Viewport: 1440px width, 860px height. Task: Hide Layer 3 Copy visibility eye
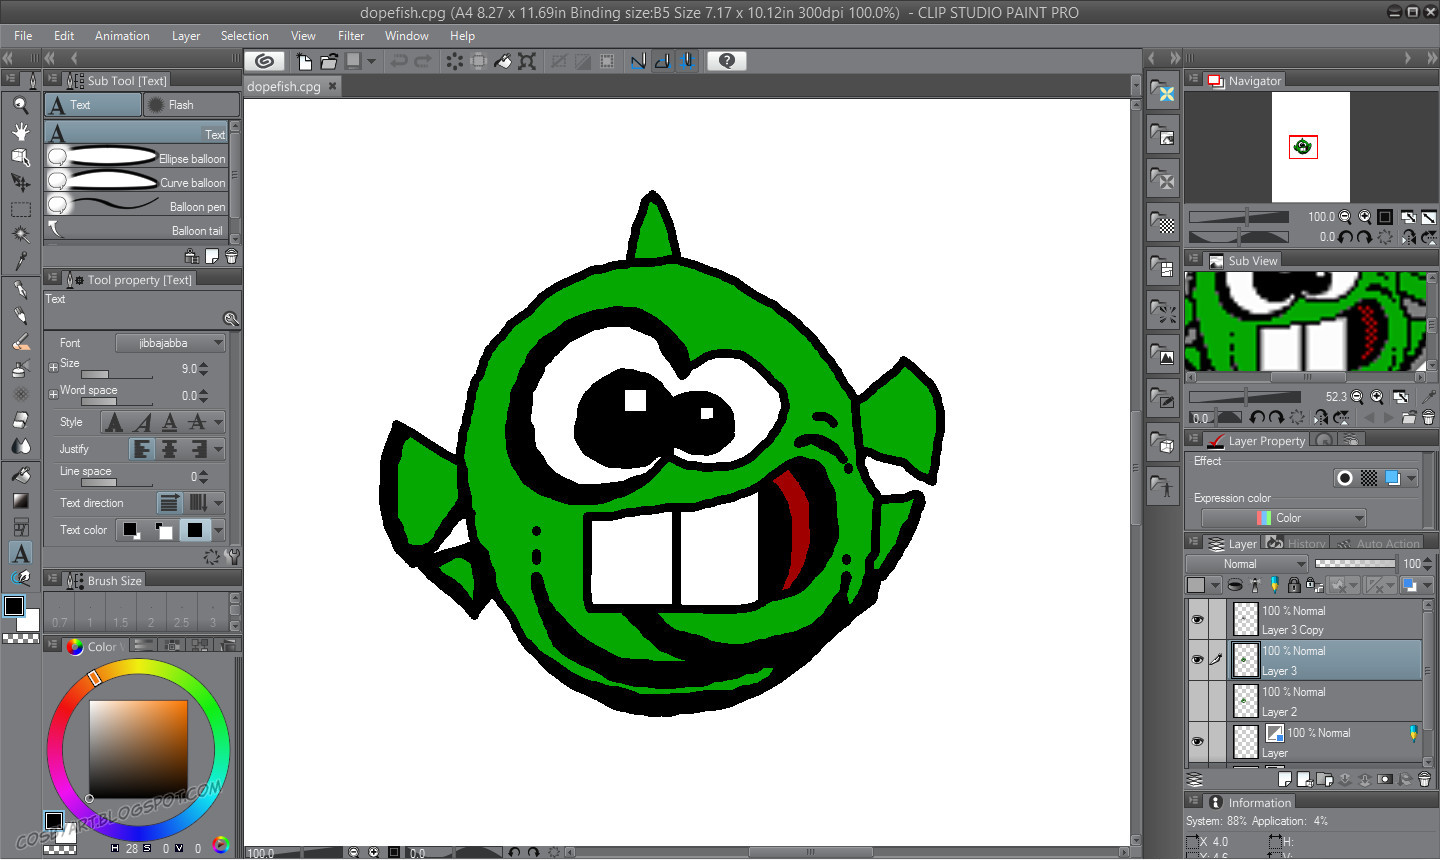[x=1197, y=620]
